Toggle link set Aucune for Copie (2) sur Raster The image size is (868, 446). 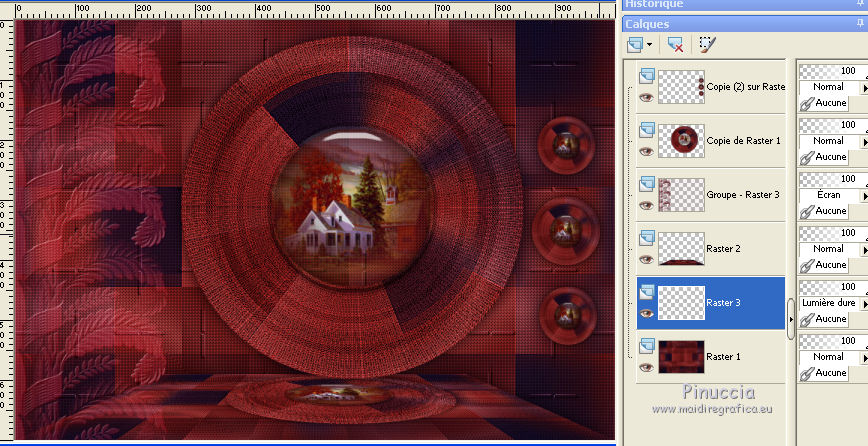coord(824,103)
